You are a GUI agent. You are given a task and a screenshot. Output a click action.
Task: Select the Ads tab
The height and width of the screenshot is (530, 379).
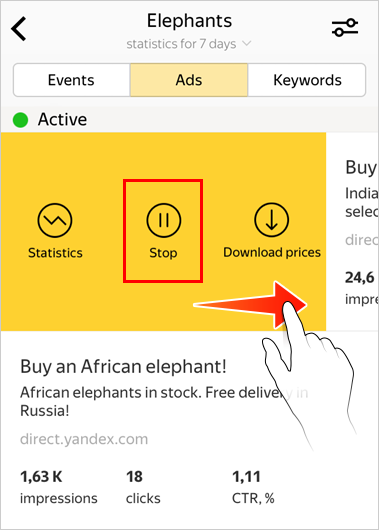(x=189, y=80)
